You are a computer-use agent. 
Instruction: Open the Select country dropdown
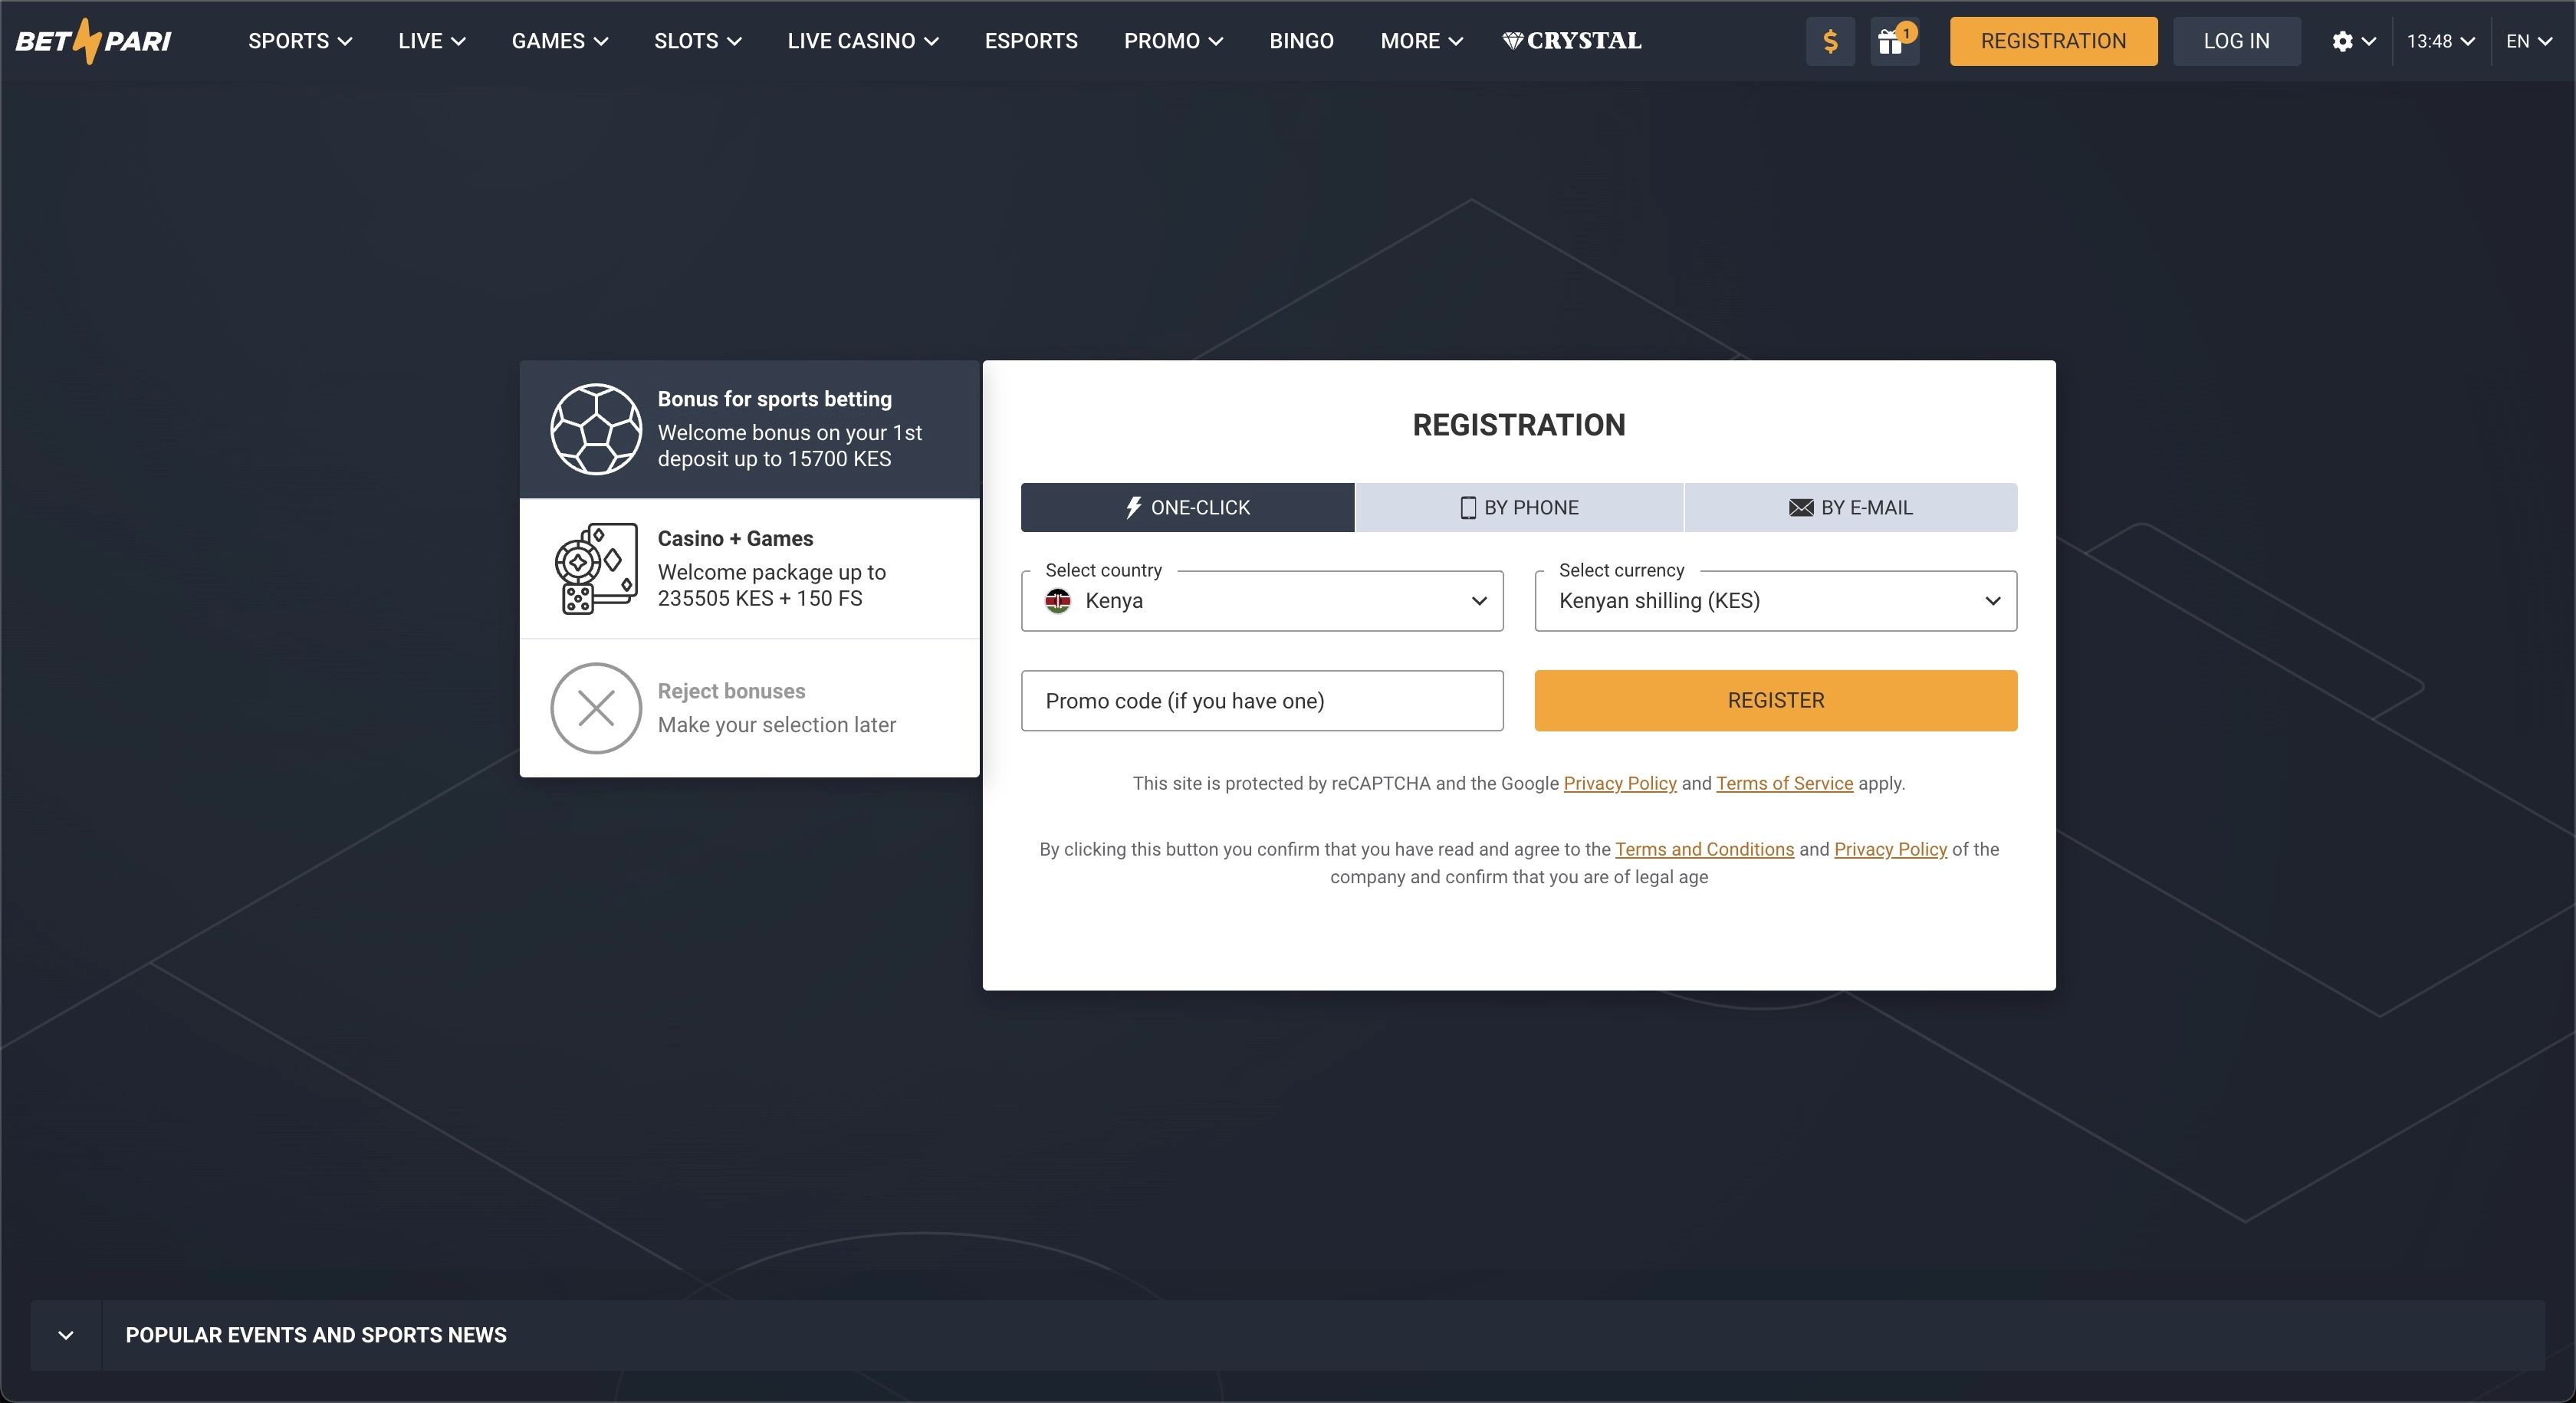1262,600
